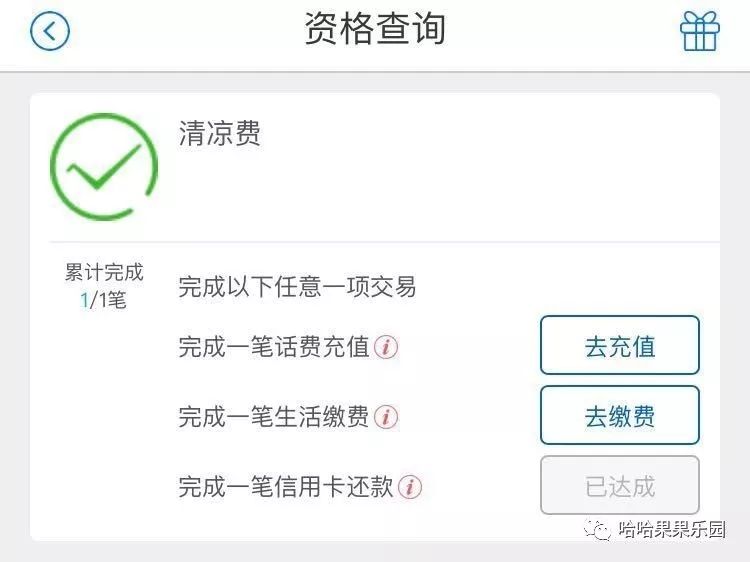Click the 完成一笔生活缴费 task text
The height and width of the screenshot is (562, 750).
[x=274, y=416]
